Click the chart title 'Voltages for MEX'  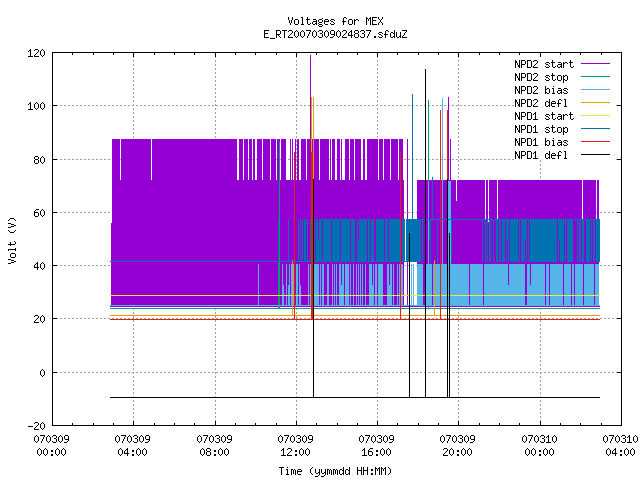(335, 21)
